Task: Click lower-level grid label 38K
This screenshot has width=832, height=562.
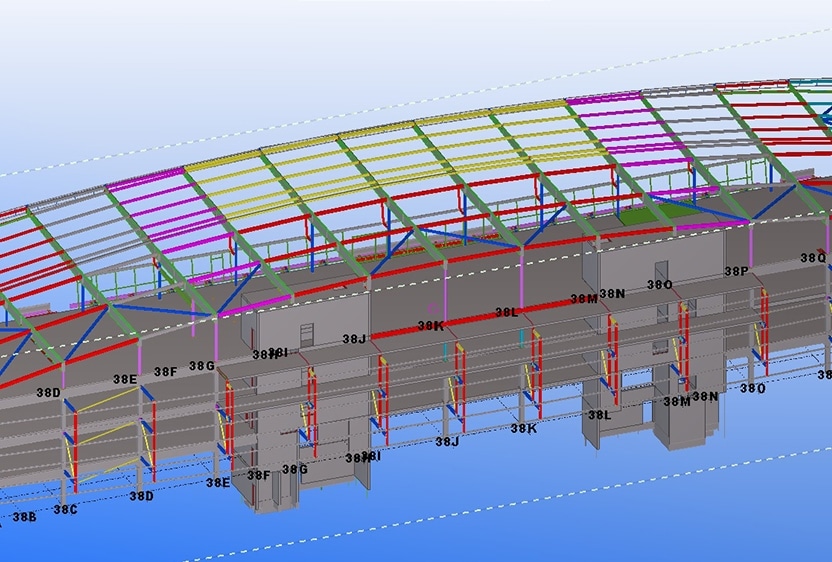Action: [x=524, y=429]
